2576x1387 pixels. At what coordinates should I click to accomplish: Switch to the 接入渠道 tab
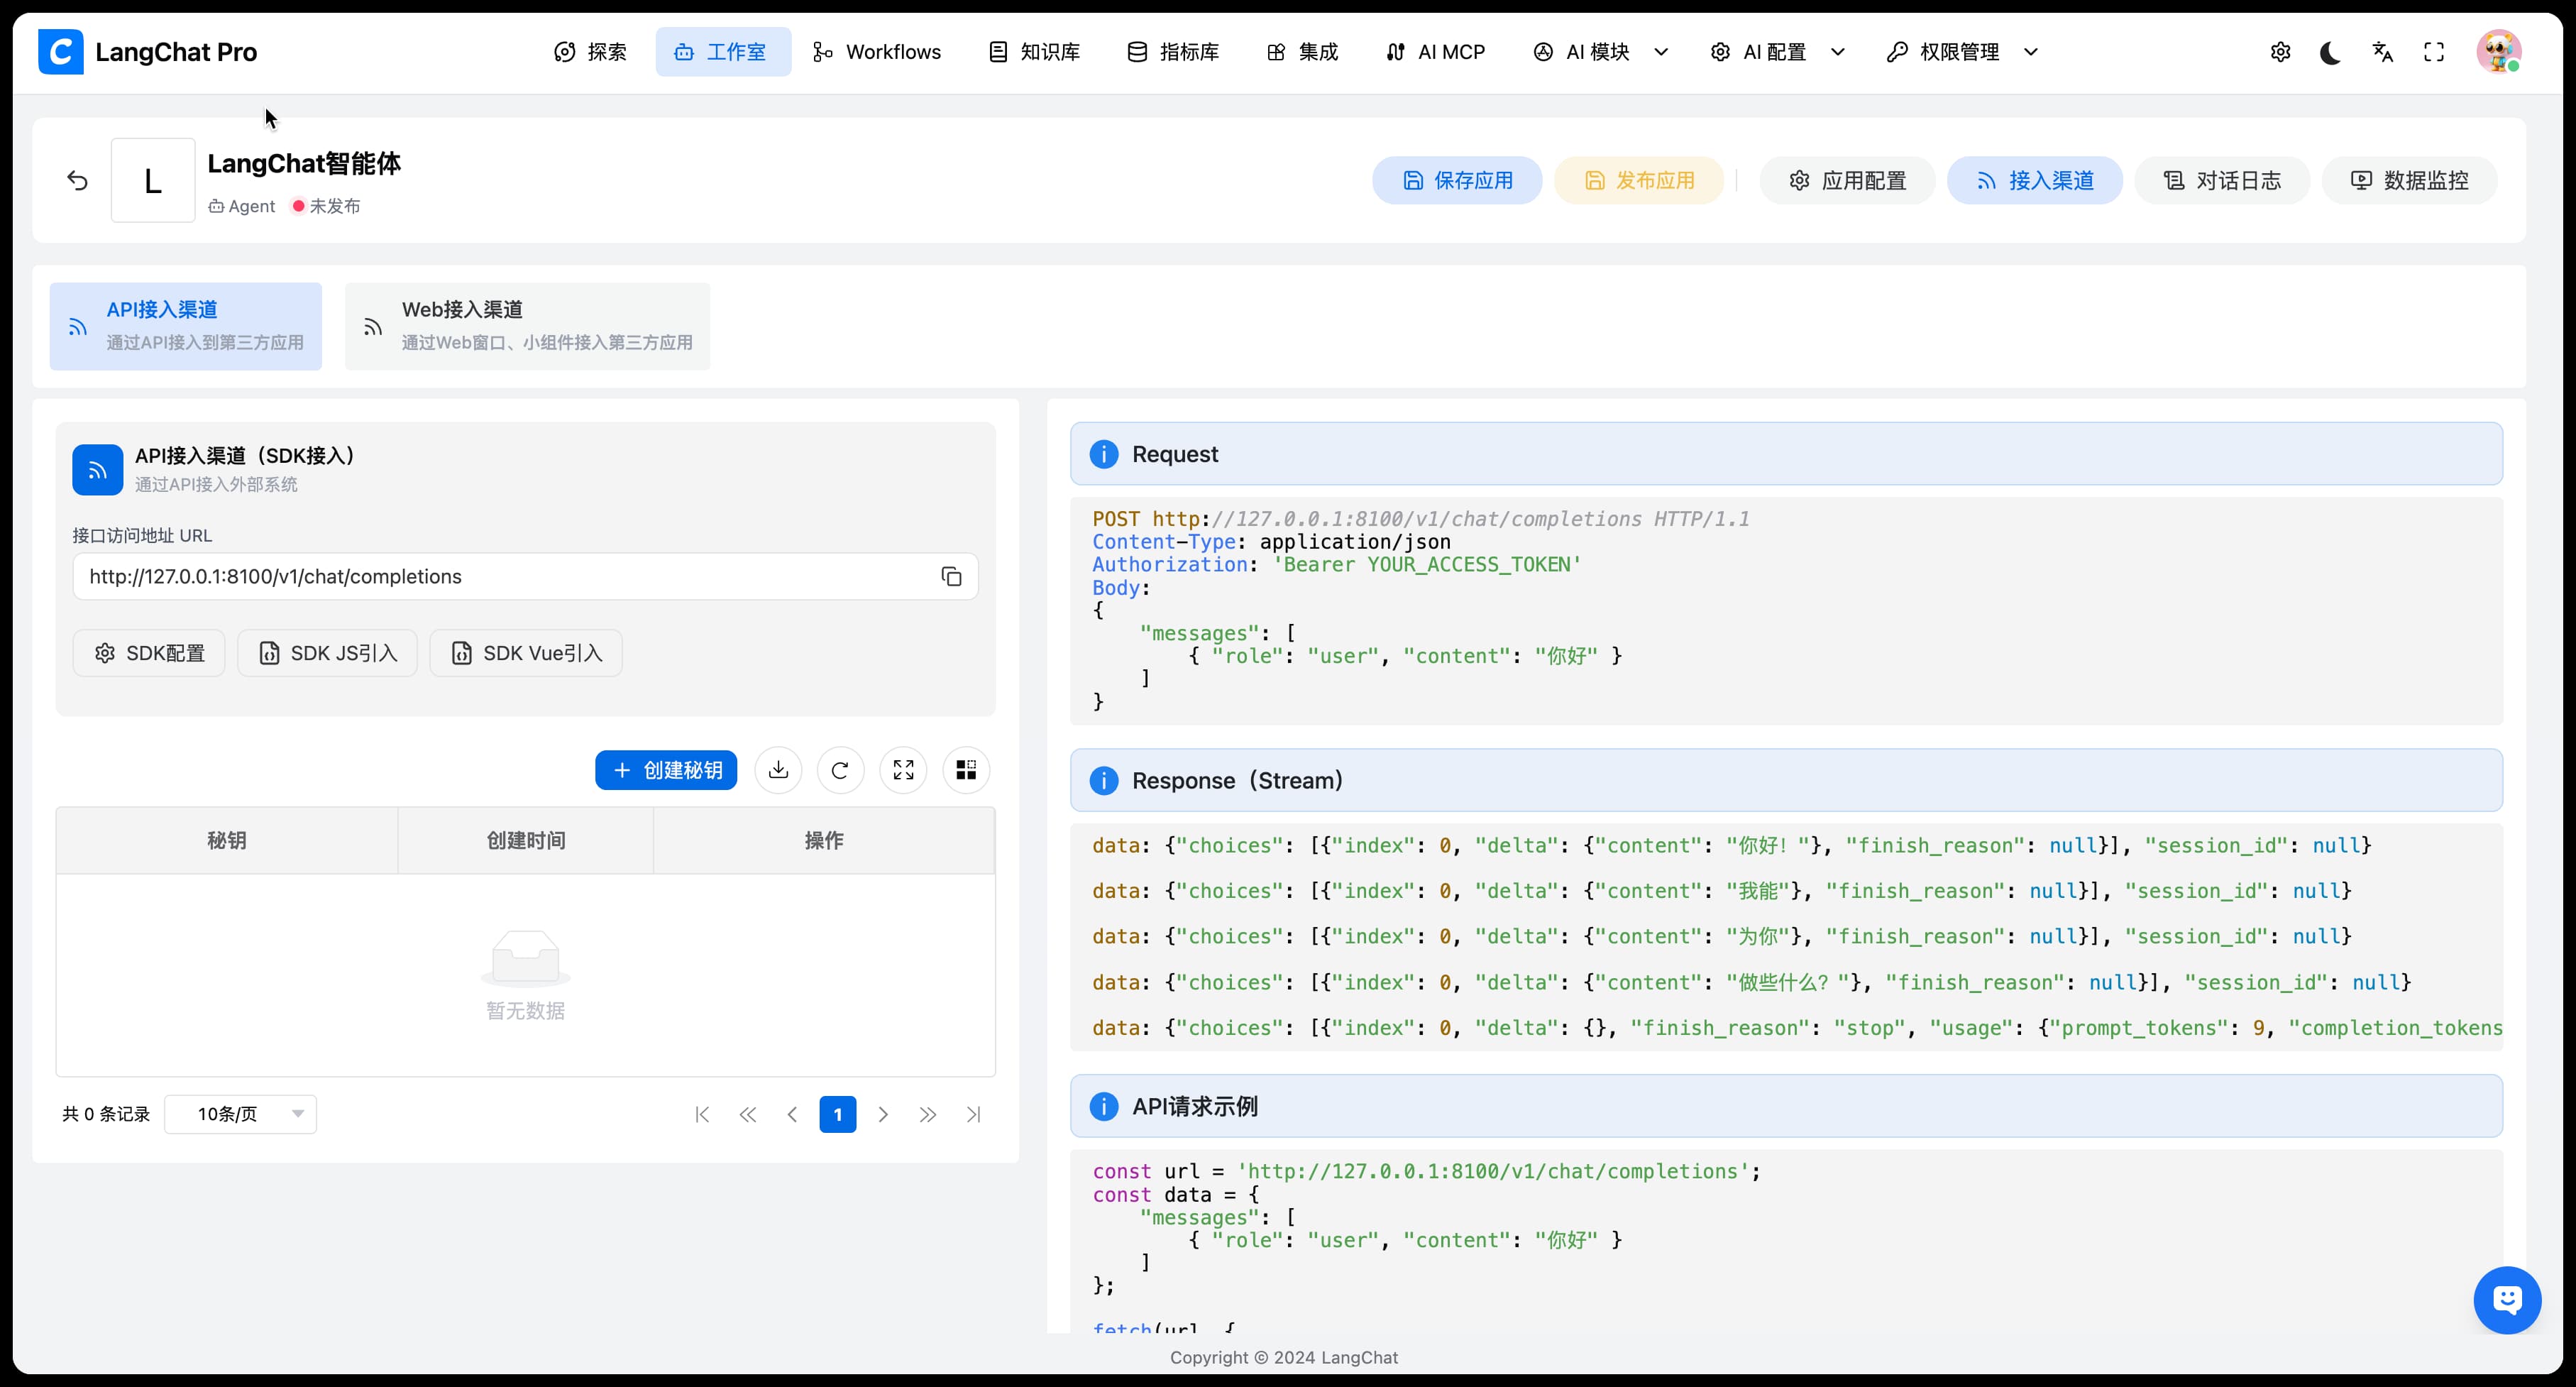pyautogui.click(x=2035, y=181)
